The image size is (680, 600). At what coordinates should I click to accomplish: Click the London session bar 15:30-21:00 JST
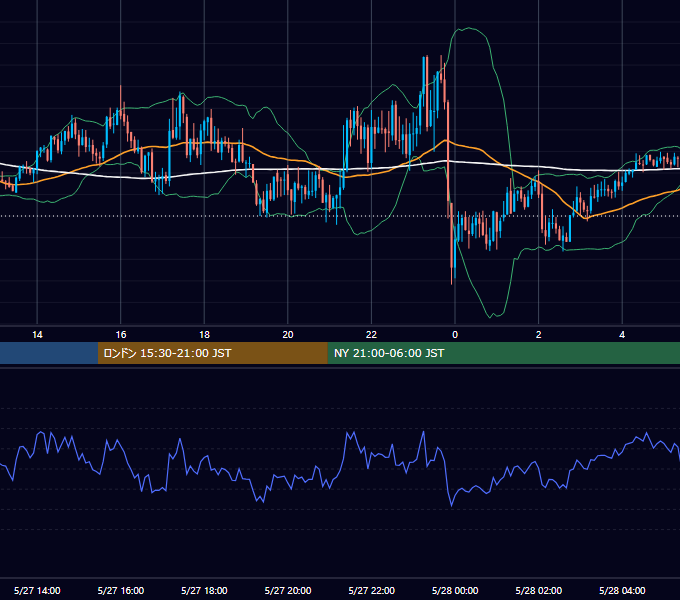212,353
